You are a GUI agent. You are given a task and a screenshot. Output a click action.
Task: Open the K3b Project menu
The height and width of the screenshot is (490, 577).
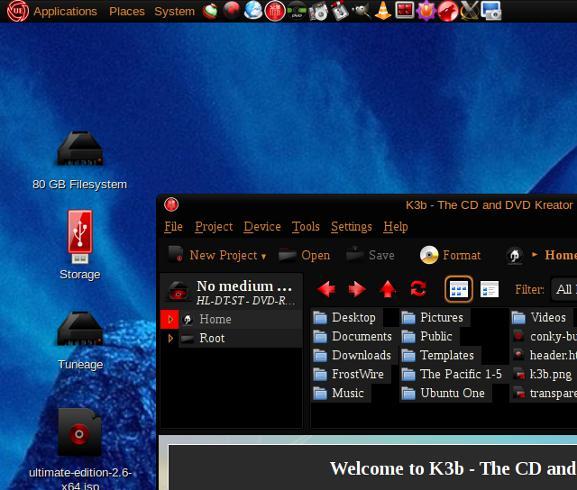214,227
